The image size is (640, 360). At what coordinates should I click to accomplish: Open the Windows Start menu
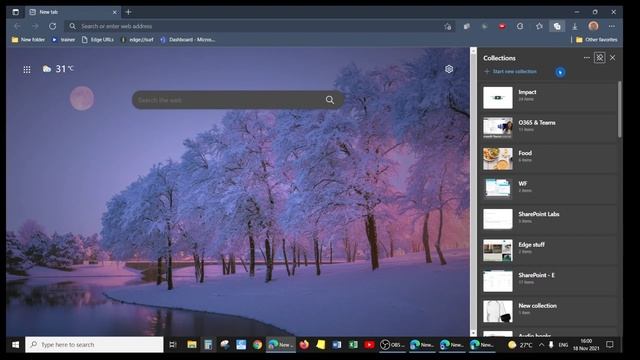[x=16, y=345]
